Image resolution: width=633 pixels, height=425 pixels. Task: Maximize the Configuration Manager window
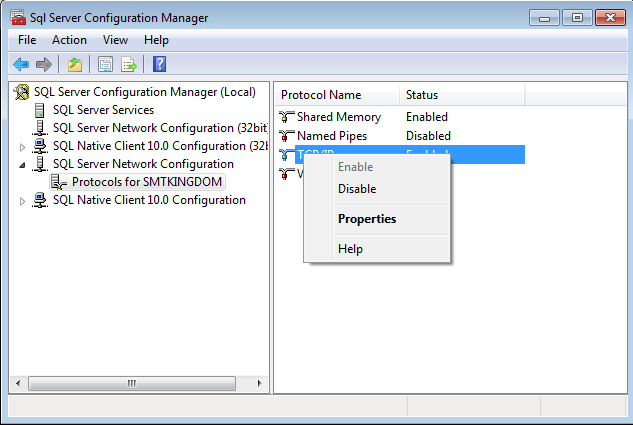pyautogui.click(x=577, y=18)
